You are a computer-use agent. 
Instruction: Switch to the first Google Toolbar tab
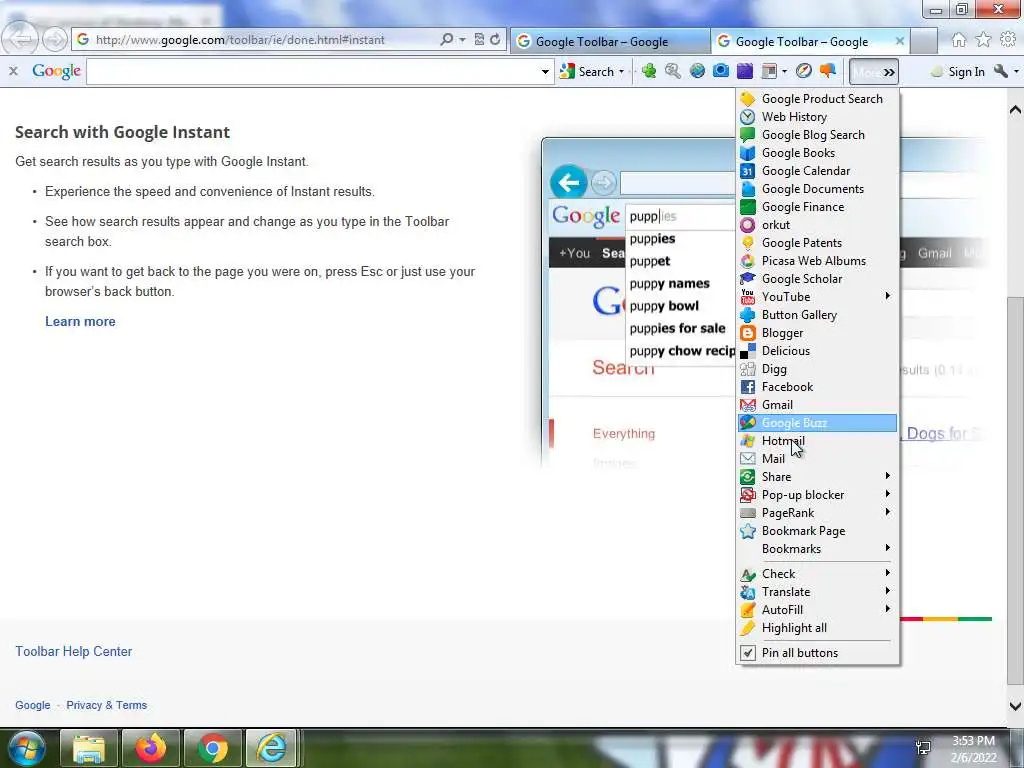click(610, 42)
